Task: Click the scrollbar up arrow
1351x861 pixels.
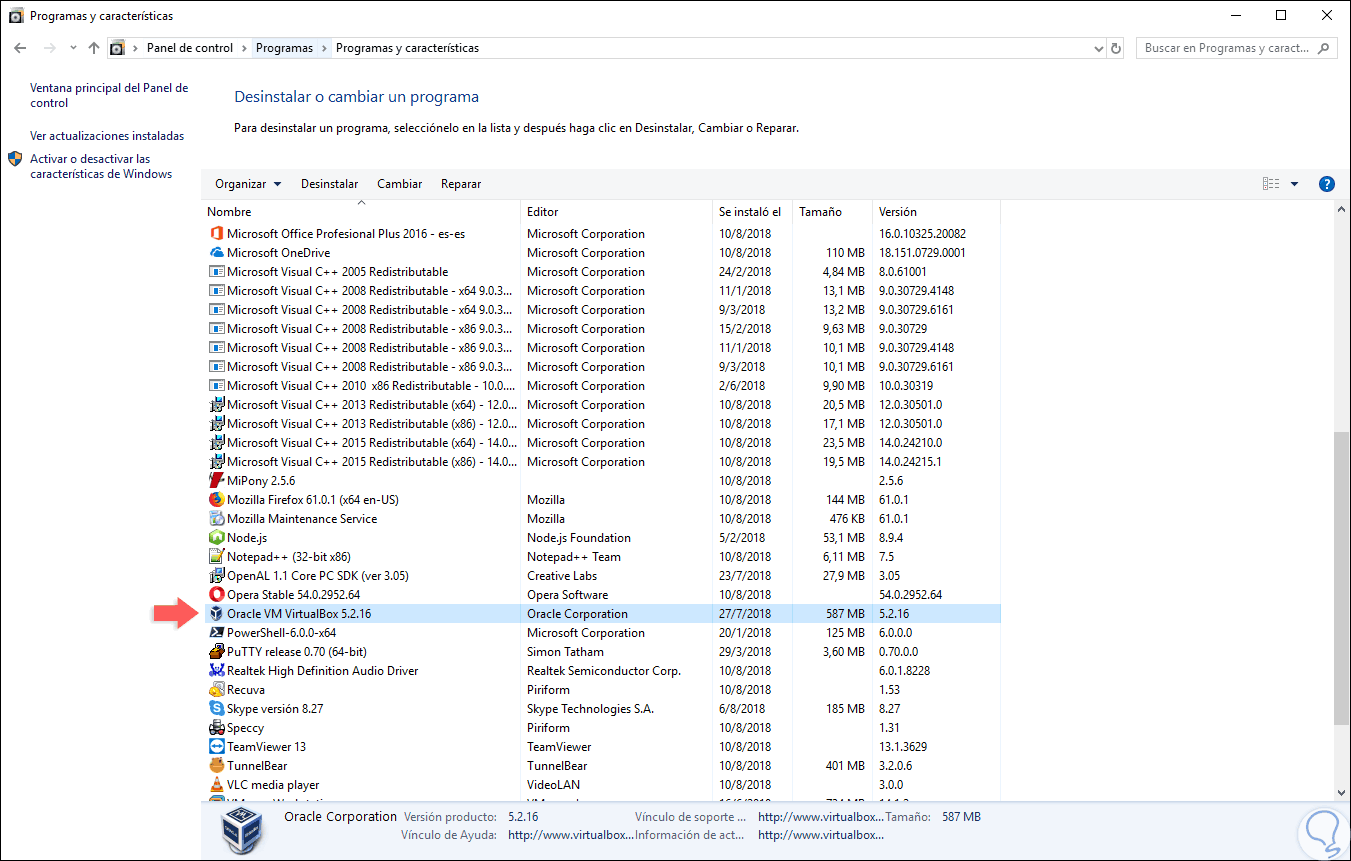Action: point(1341,210)
